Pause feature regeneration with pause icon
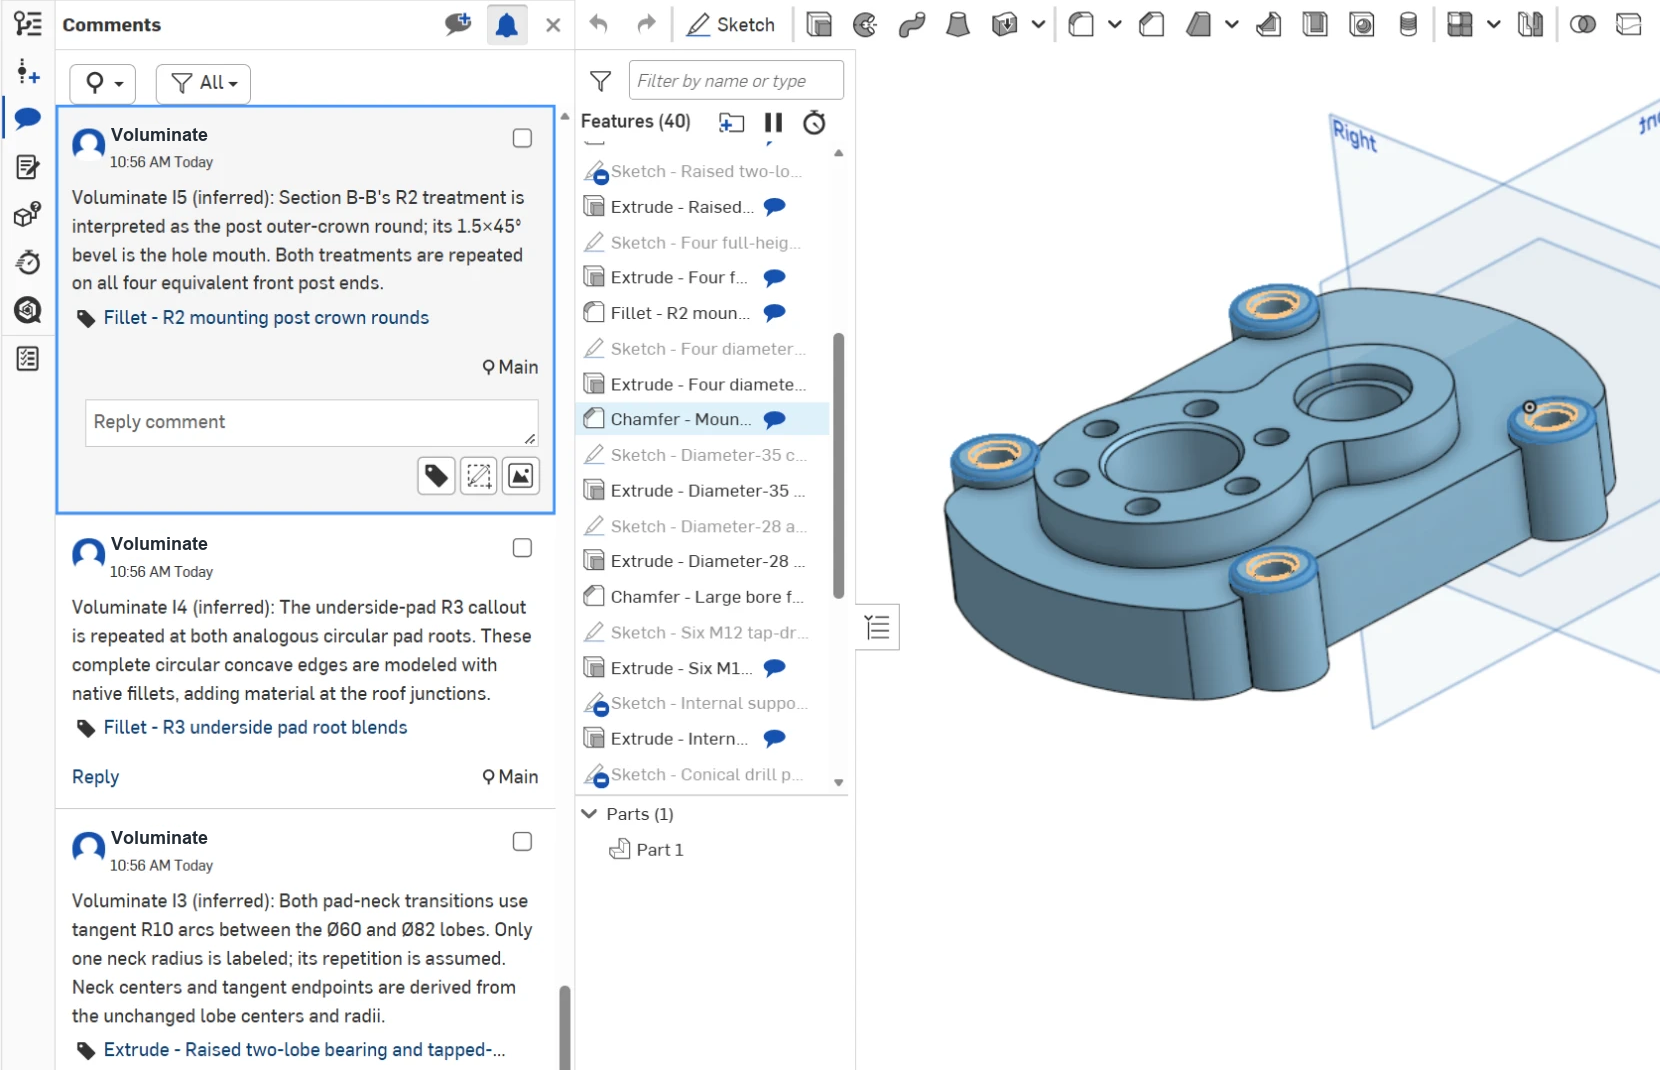This screenshot has width=1660, height=1070. click(x=773, y=122)
